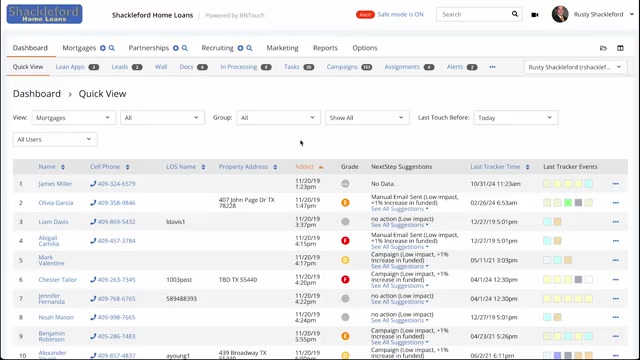Open the Marketing menu

click(x=282, y=48)
